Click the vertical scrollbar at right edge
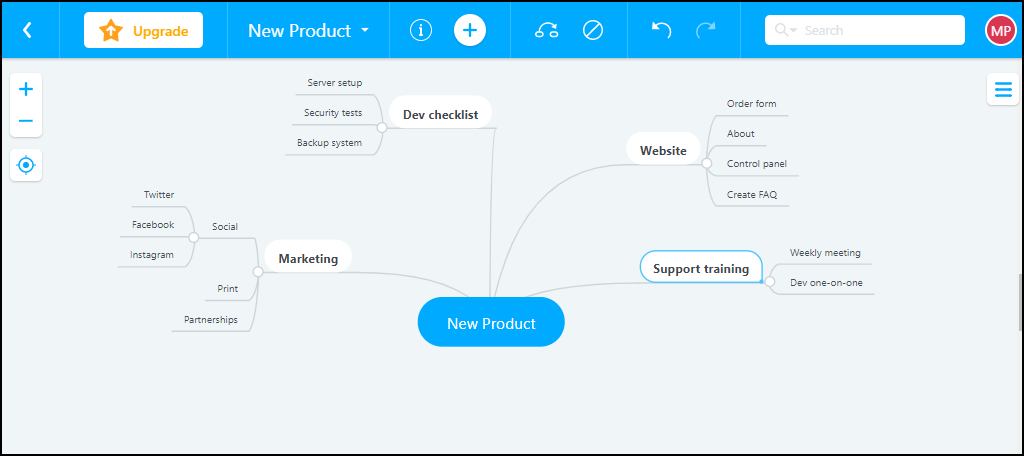The image size is (1024, 456). (x=1021, y=304)
